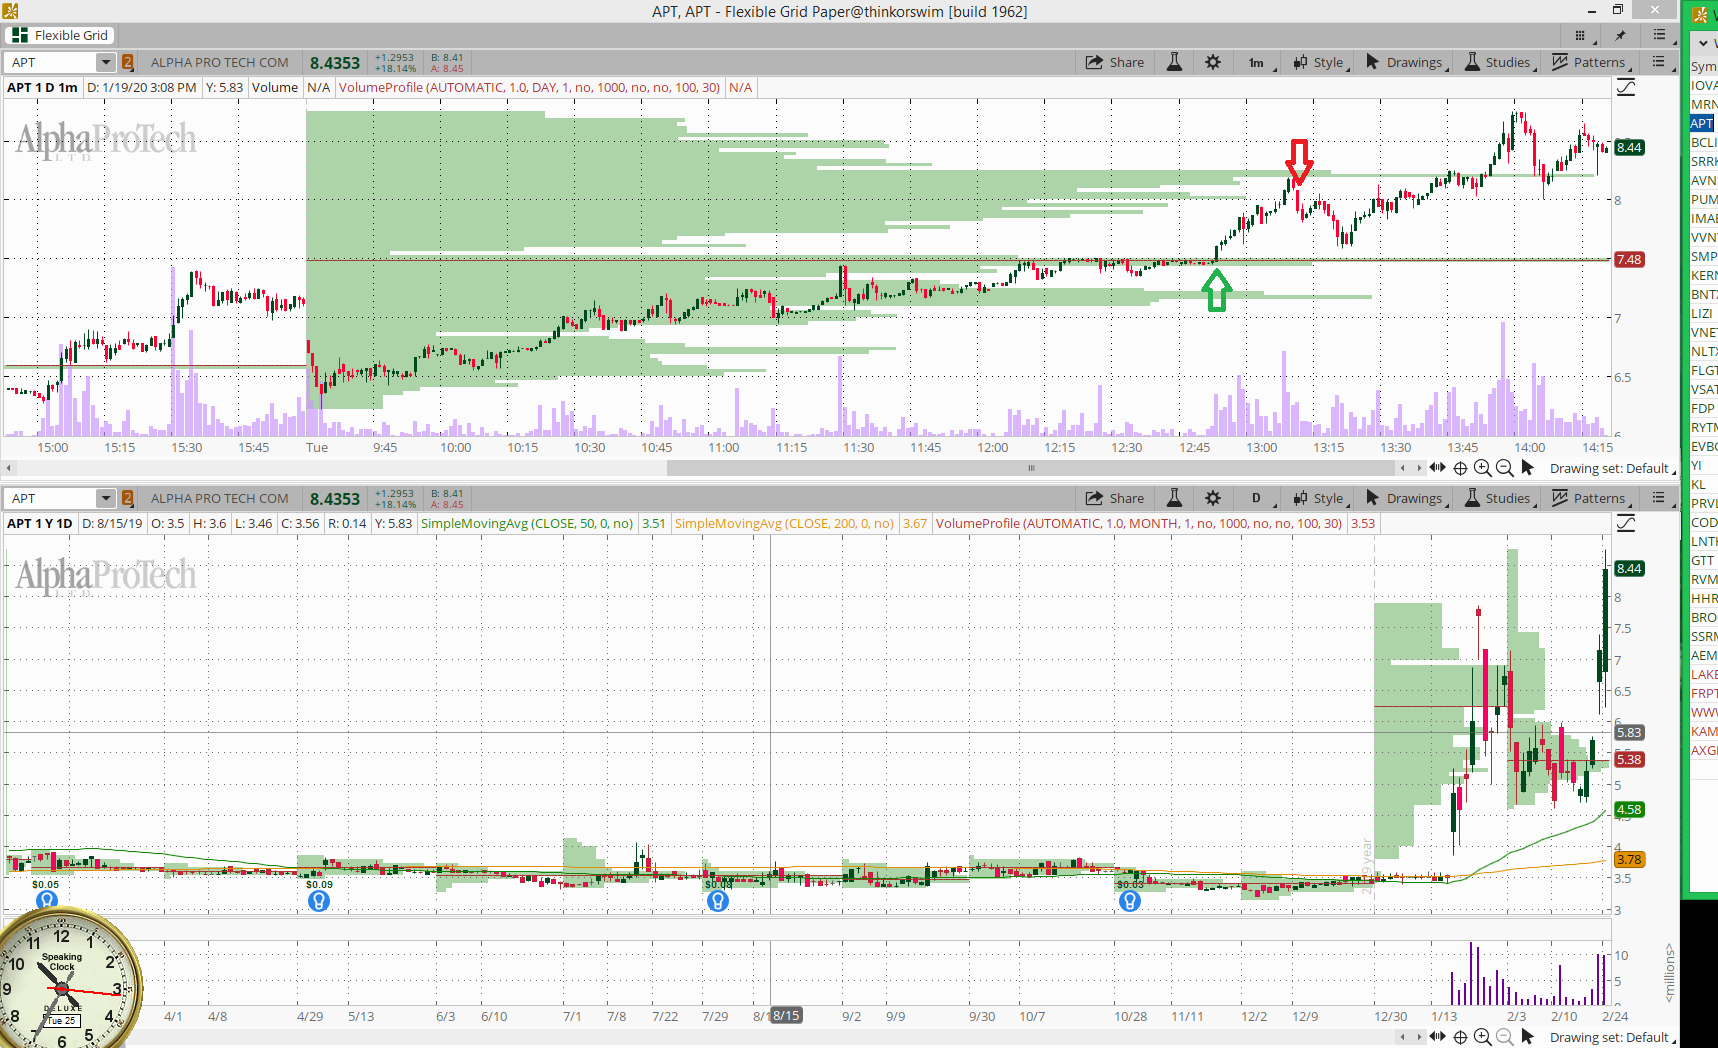Viewport: 1718px width, 1048px height.
Task: Click the flask icon in top chart toolbar
Action: (1175, 62)
